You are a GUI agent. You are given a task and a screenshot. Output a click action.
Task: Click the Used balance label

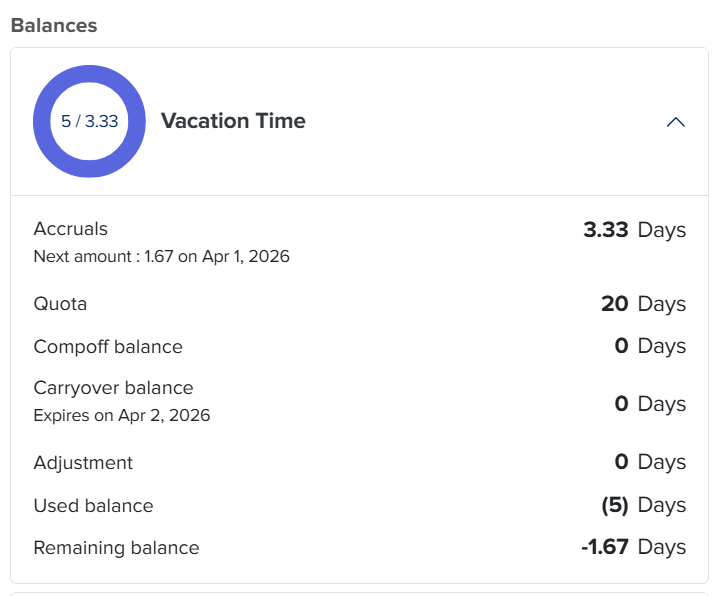point(93,506)
